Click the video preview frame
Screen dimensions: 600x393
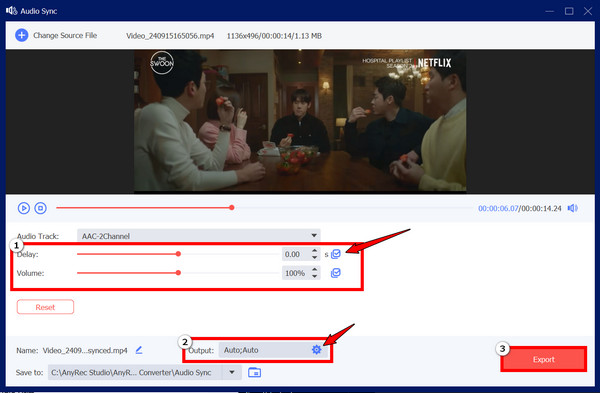[x=300, y=121]
